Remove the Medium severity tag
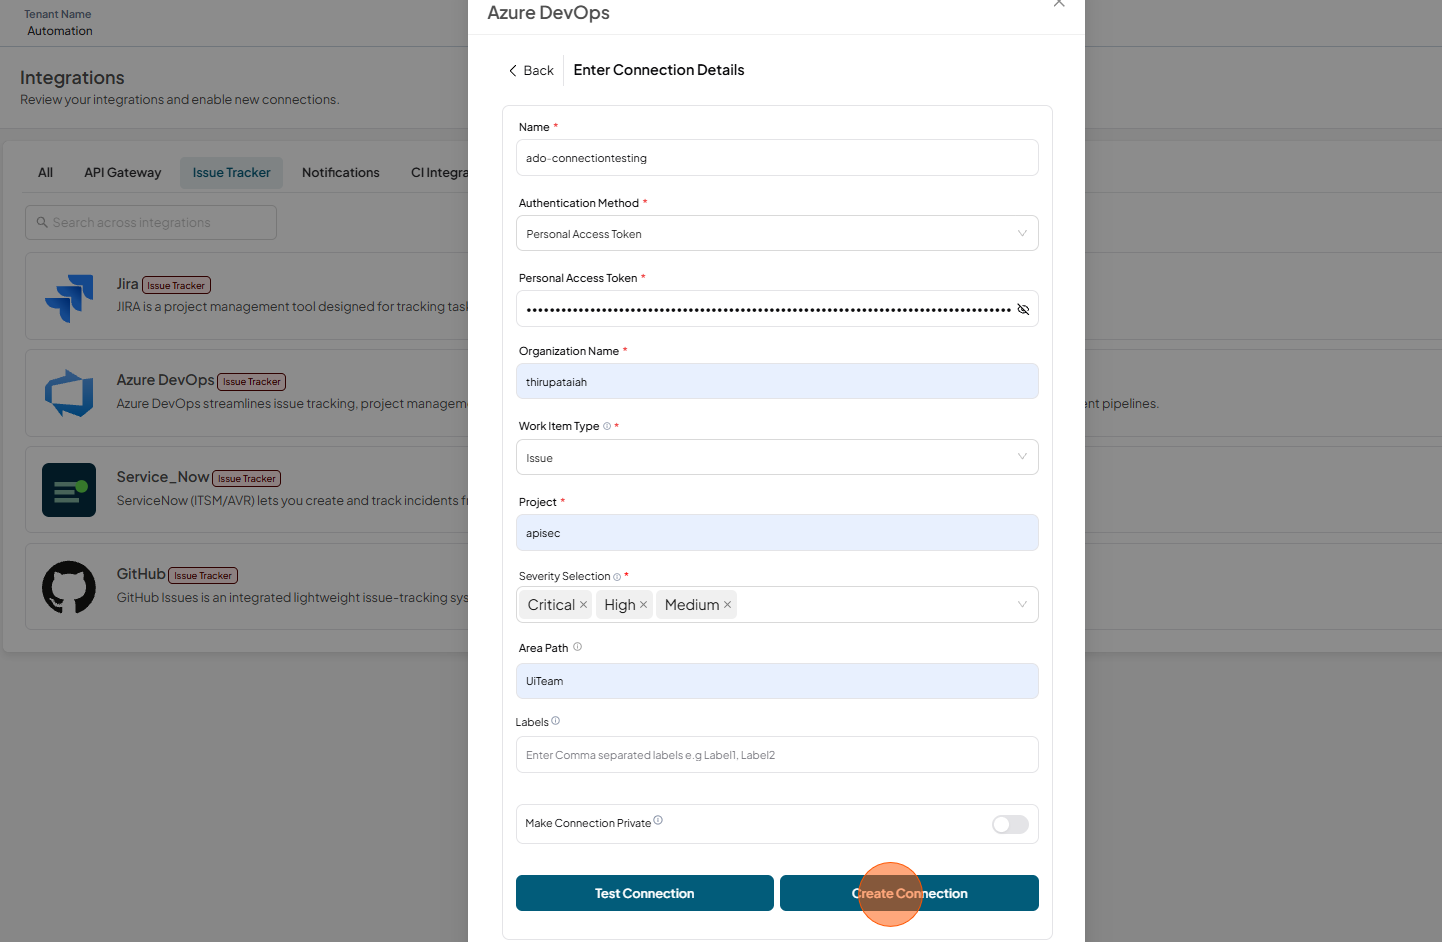Image resolution: width=1442 pixels, height=942 pixels. [728, 605]
